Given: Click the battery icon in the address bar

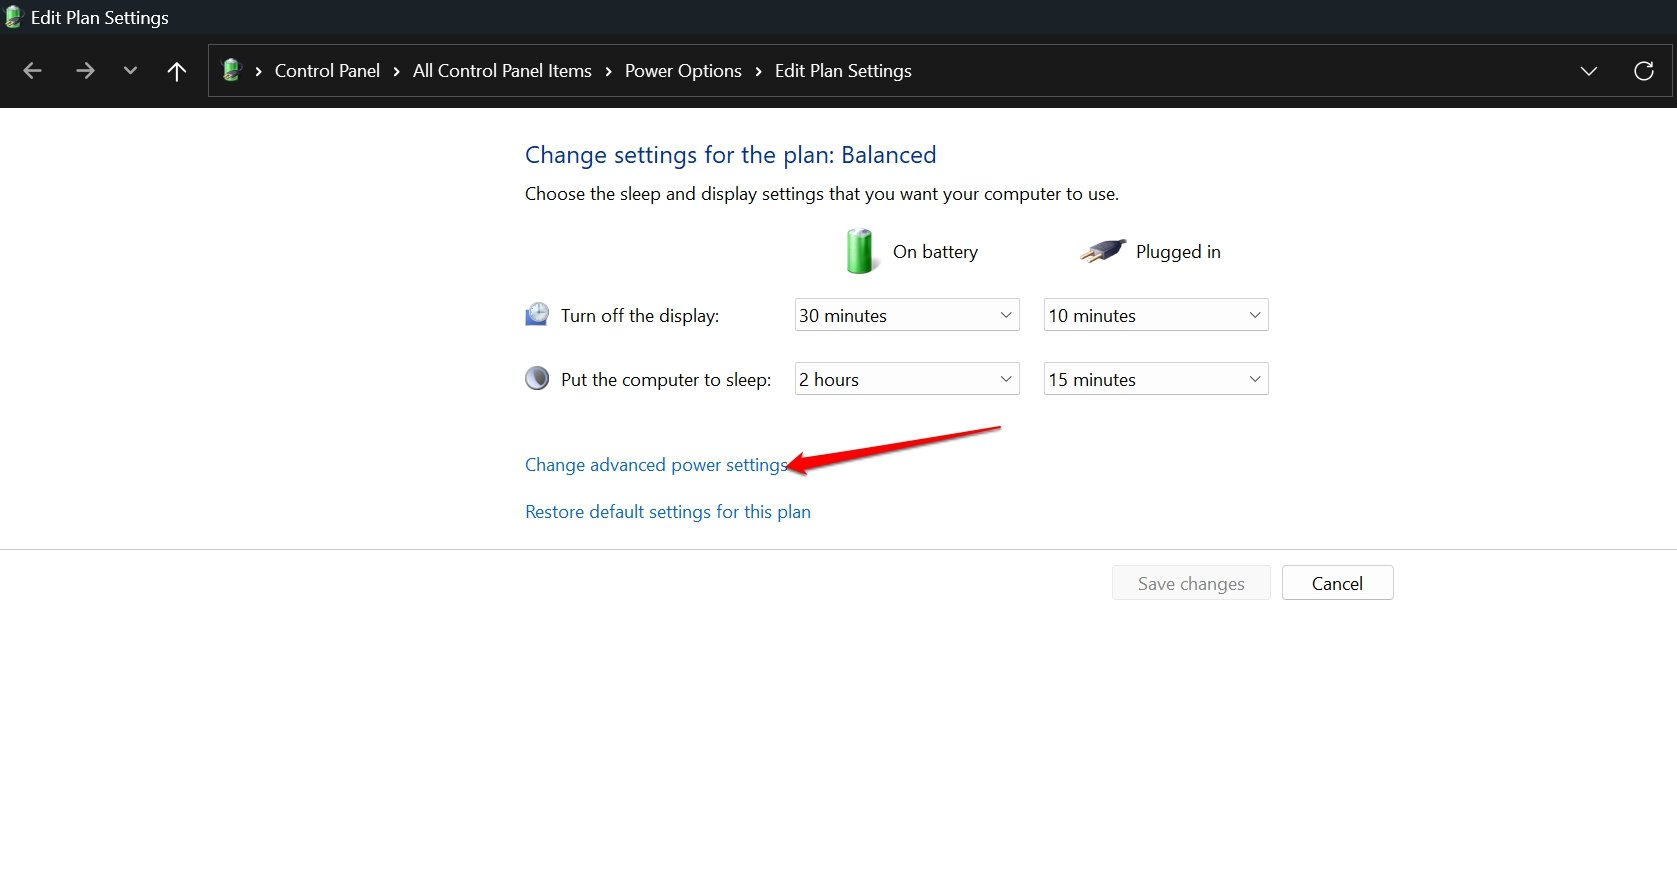Looking at the screenshot, I should click(232, 70).
